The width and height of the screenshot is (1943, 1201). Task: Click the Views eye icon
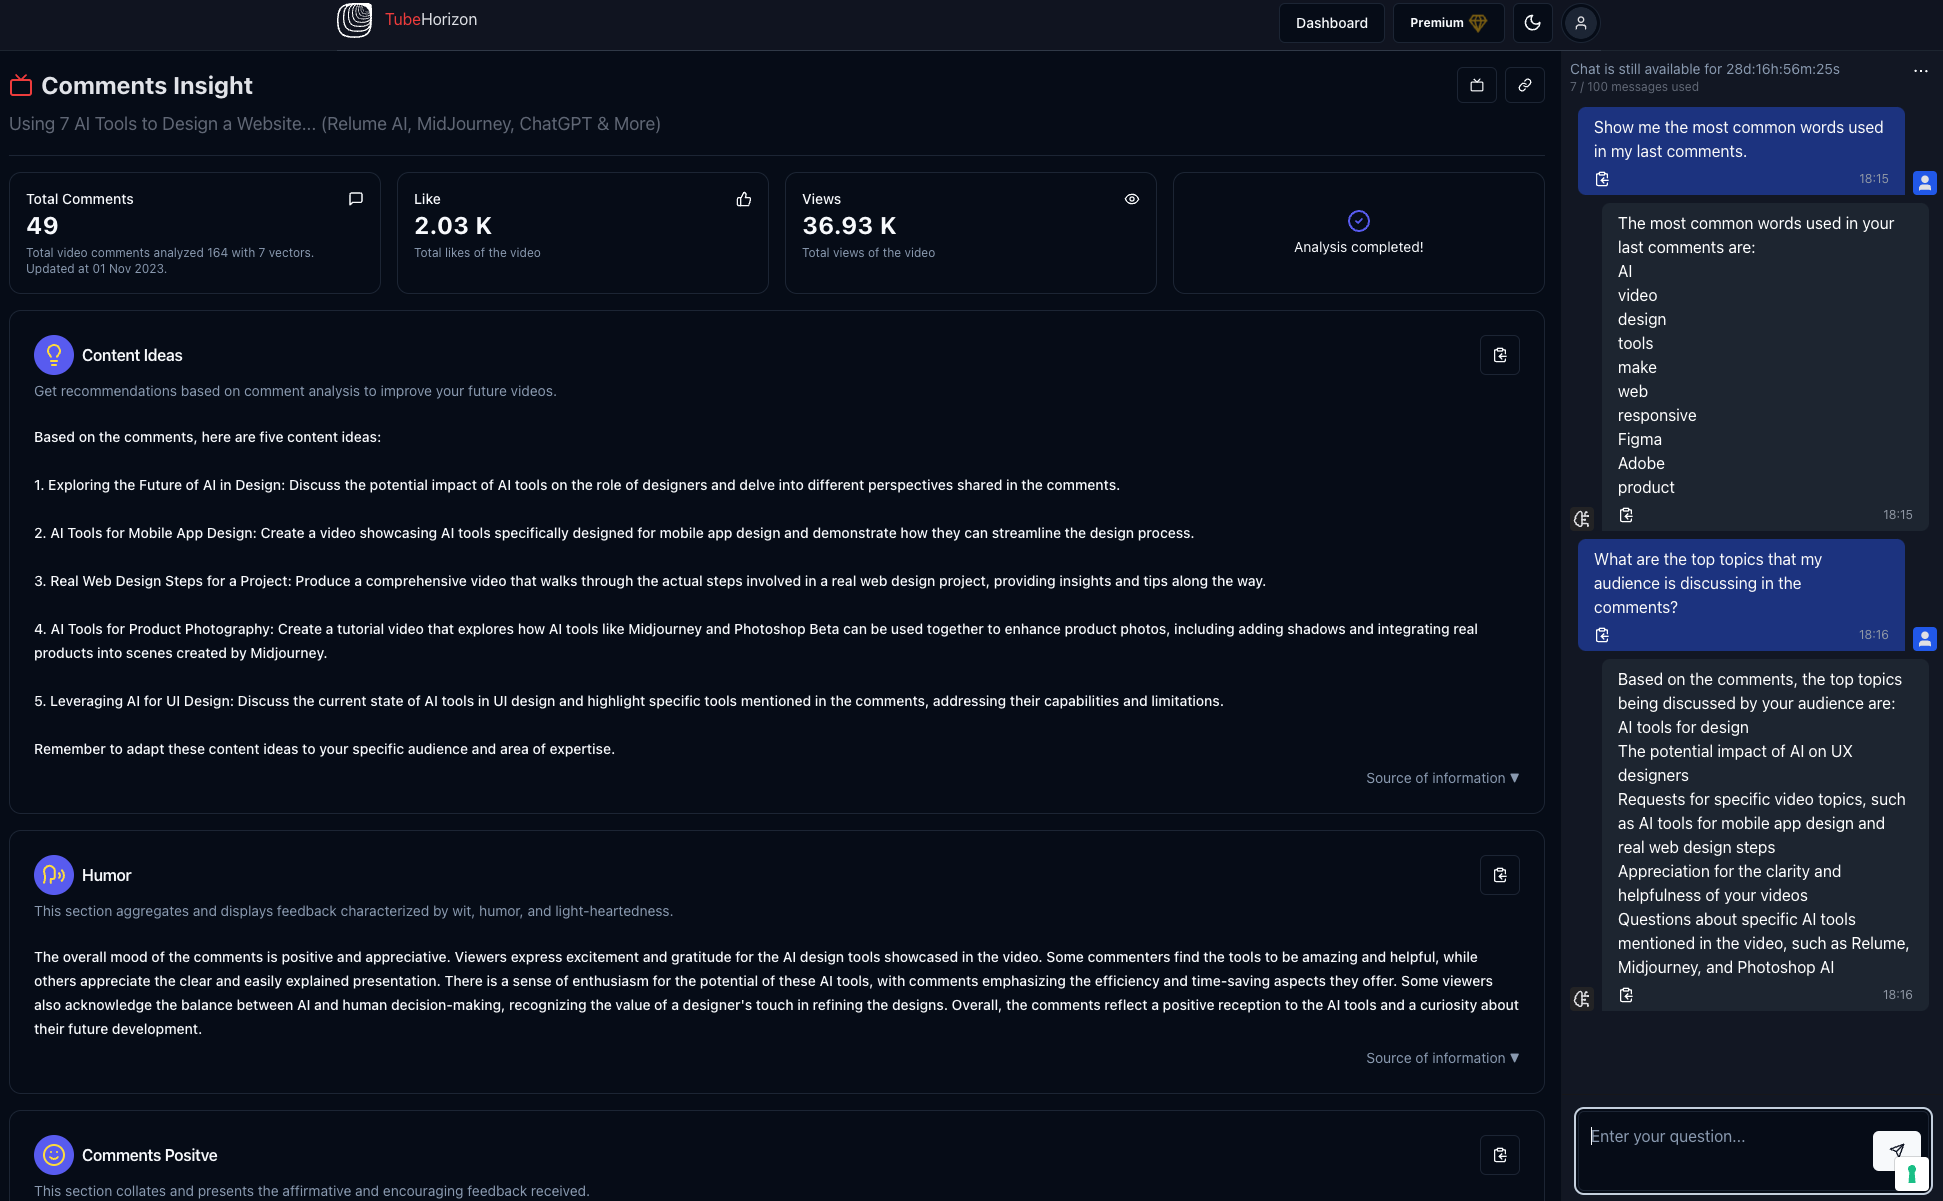coord(1131,199)
